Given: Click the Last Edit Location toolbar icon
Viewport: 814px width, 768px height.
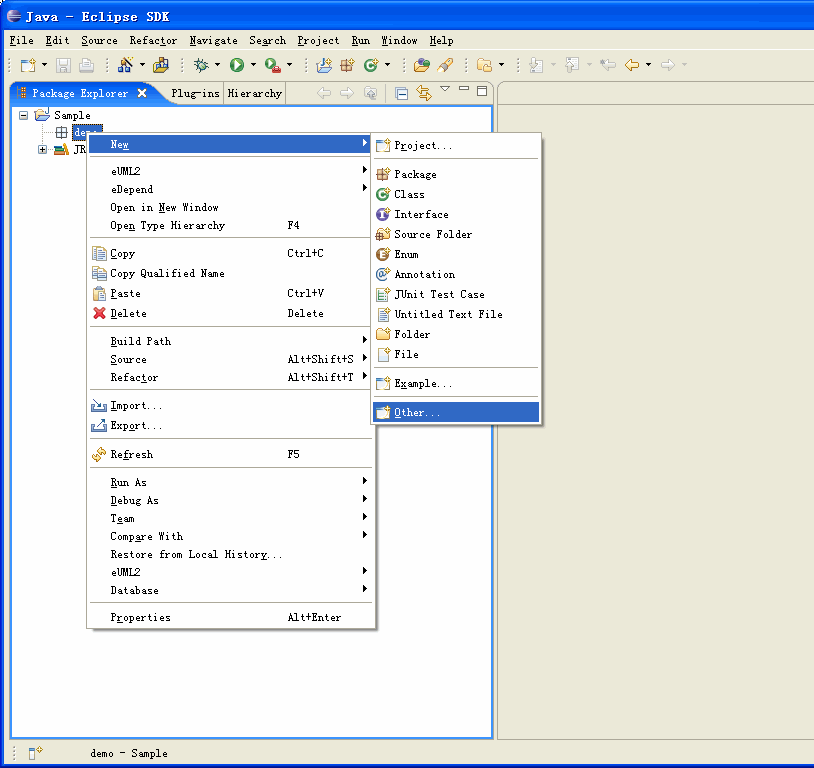Looking at the screenshot, I should click(x=608, y=65).
